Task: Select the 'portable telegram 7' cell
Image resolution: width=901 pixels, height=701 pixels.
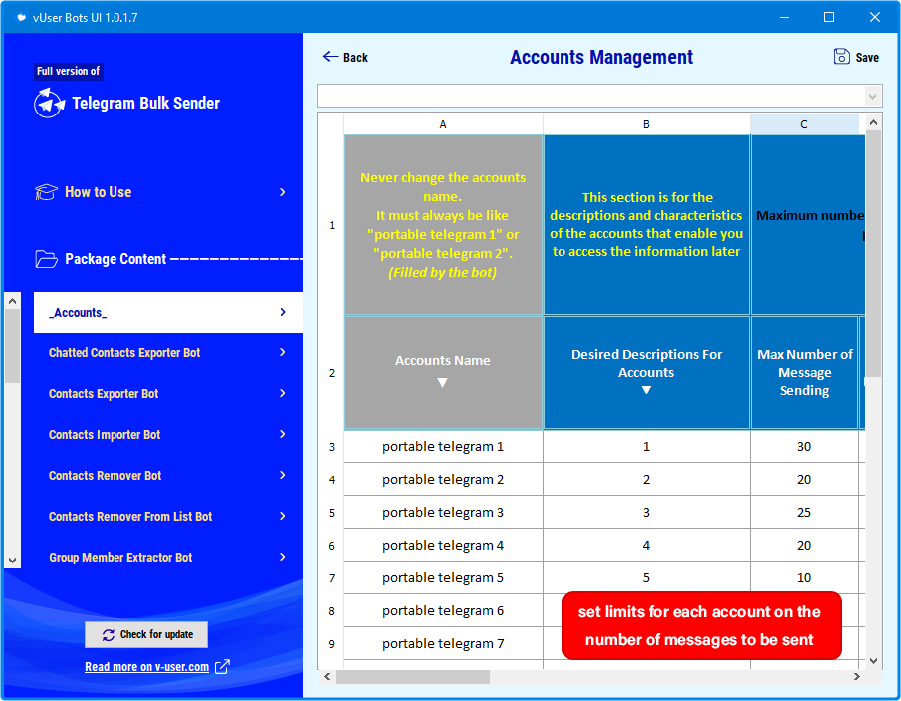Action: pyautogui.click(x=443, y=644)
